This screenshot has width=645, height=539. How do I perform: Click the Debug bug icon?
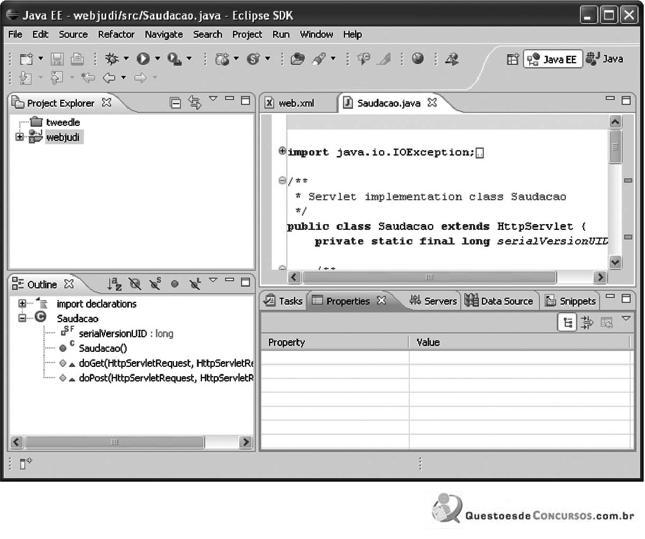[x=111, y=59]
